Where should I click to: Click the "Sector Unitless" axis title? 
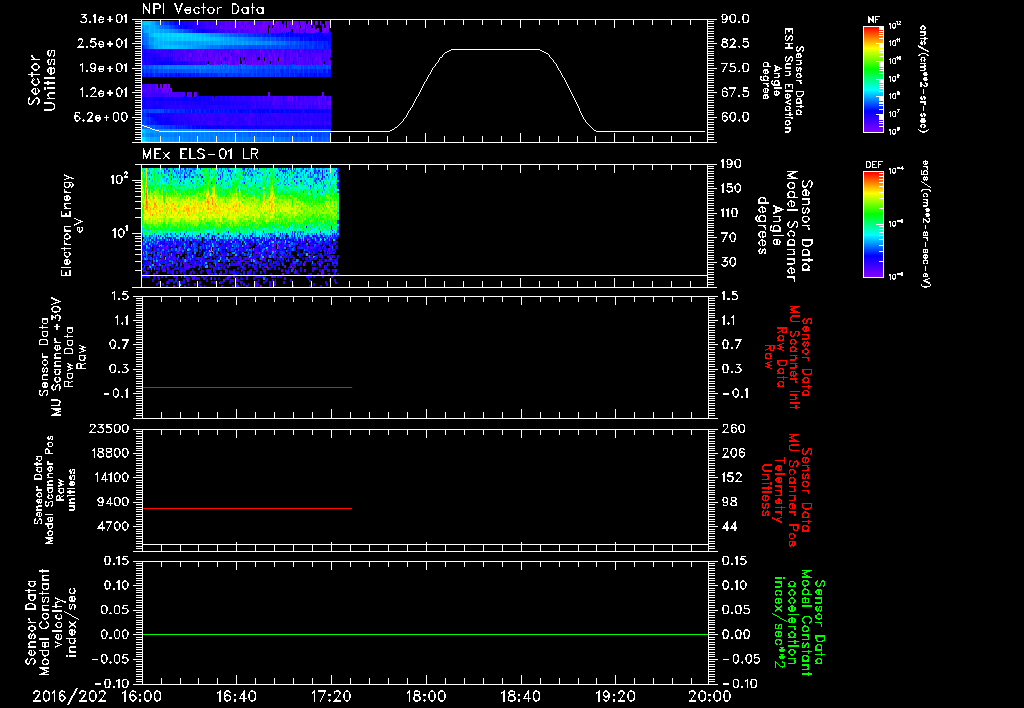tap(42, 80)
